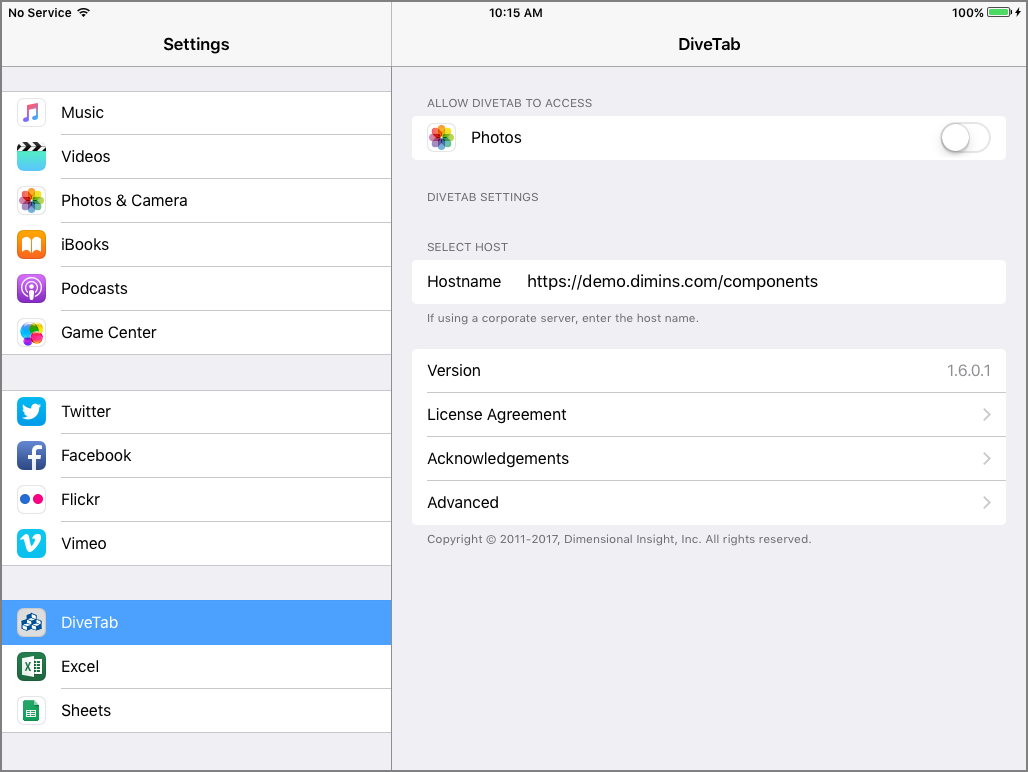Open Flickr settings row
The height and width of the screenshot is (772, 1028).
(197, 499)
